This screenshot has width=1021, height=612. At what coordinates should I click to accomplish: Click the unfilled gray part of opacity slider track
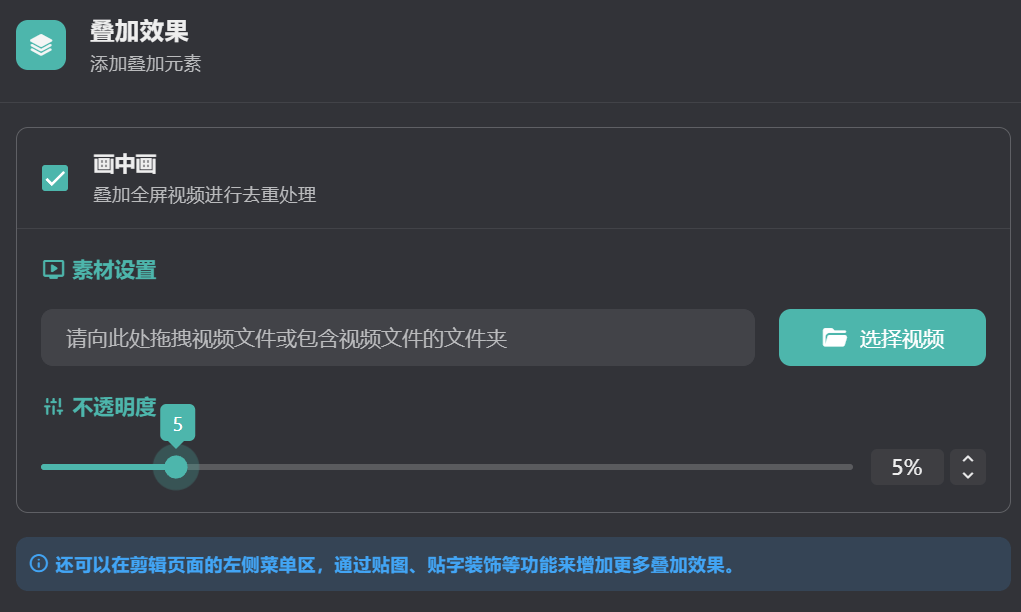coord(520,467)
